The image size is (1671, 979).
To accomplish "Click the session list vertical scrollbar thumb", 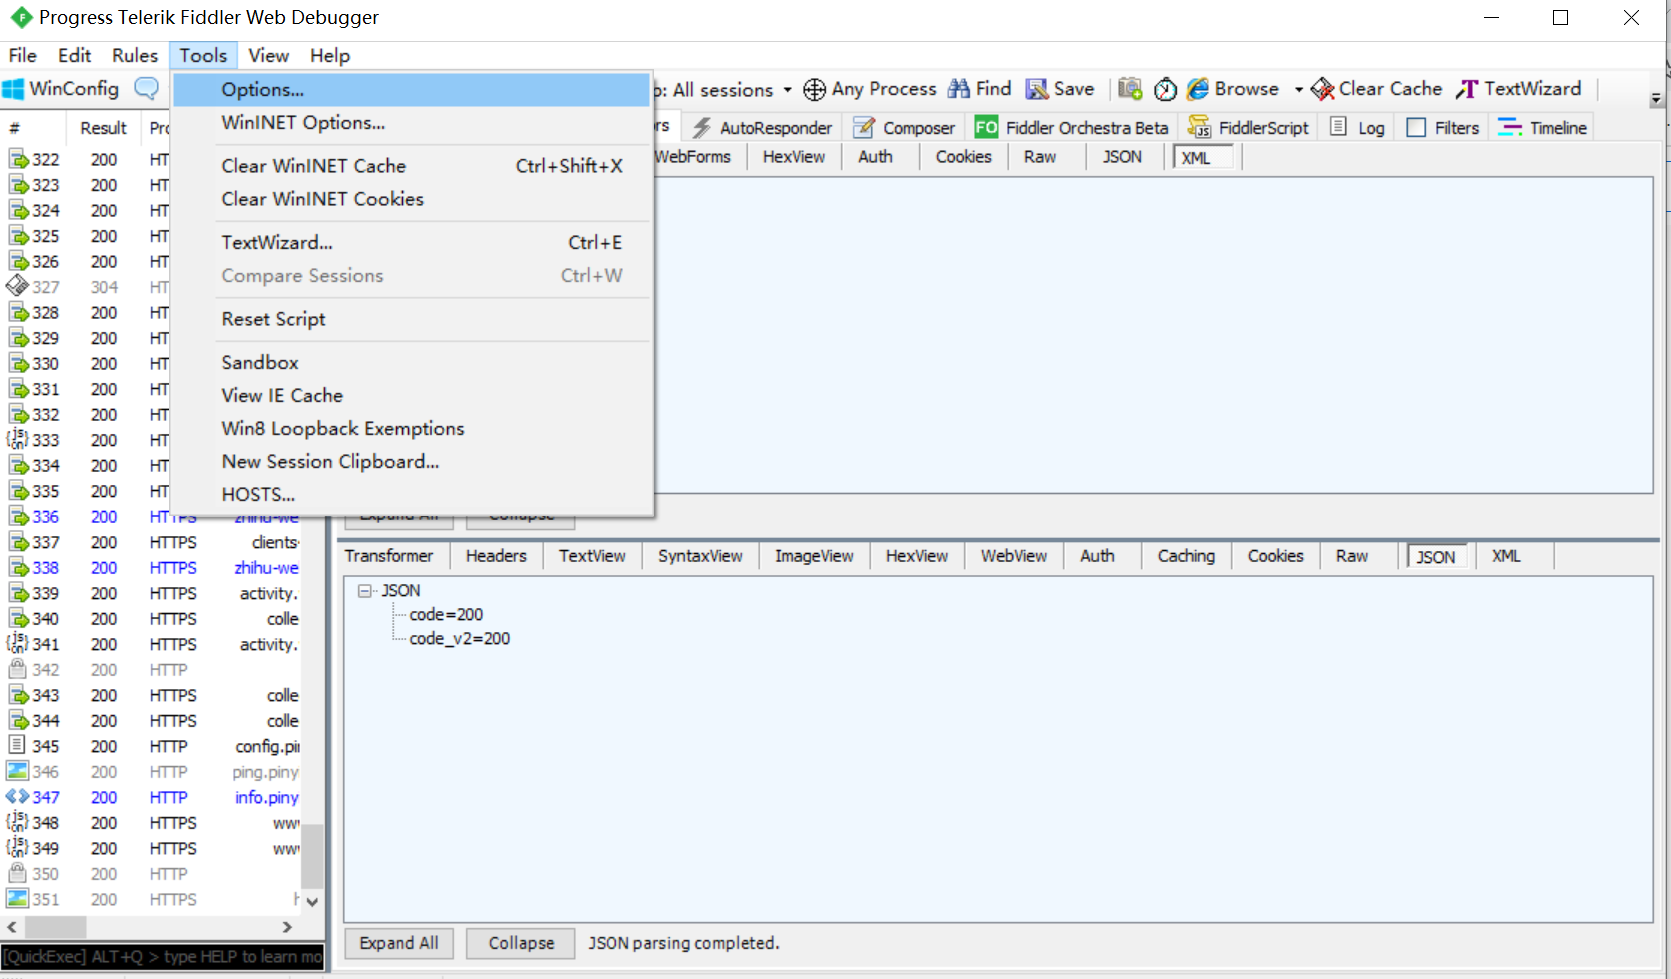I will point(313,856).
